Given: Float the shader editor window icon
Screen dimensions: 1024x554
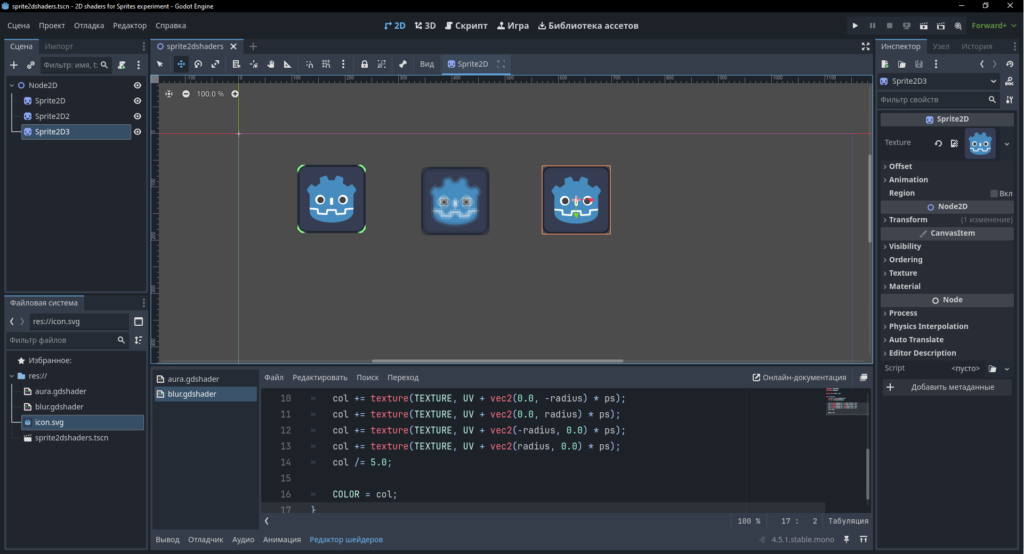Looking at the screenshot, I should [x=863, y=378].
